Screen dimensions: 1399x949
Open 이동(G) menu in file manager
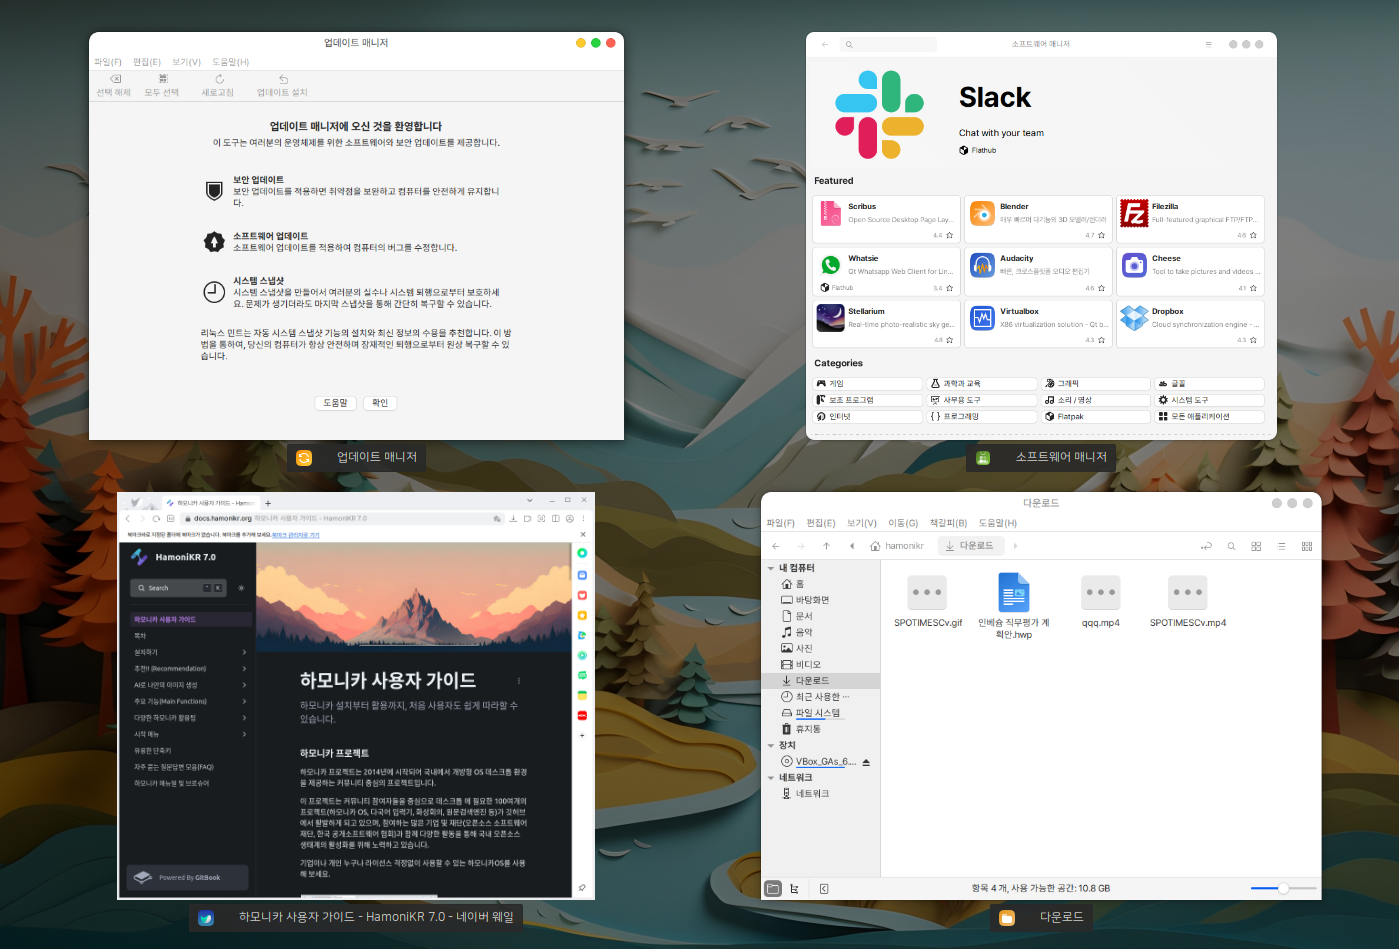[x=903, y=523]
